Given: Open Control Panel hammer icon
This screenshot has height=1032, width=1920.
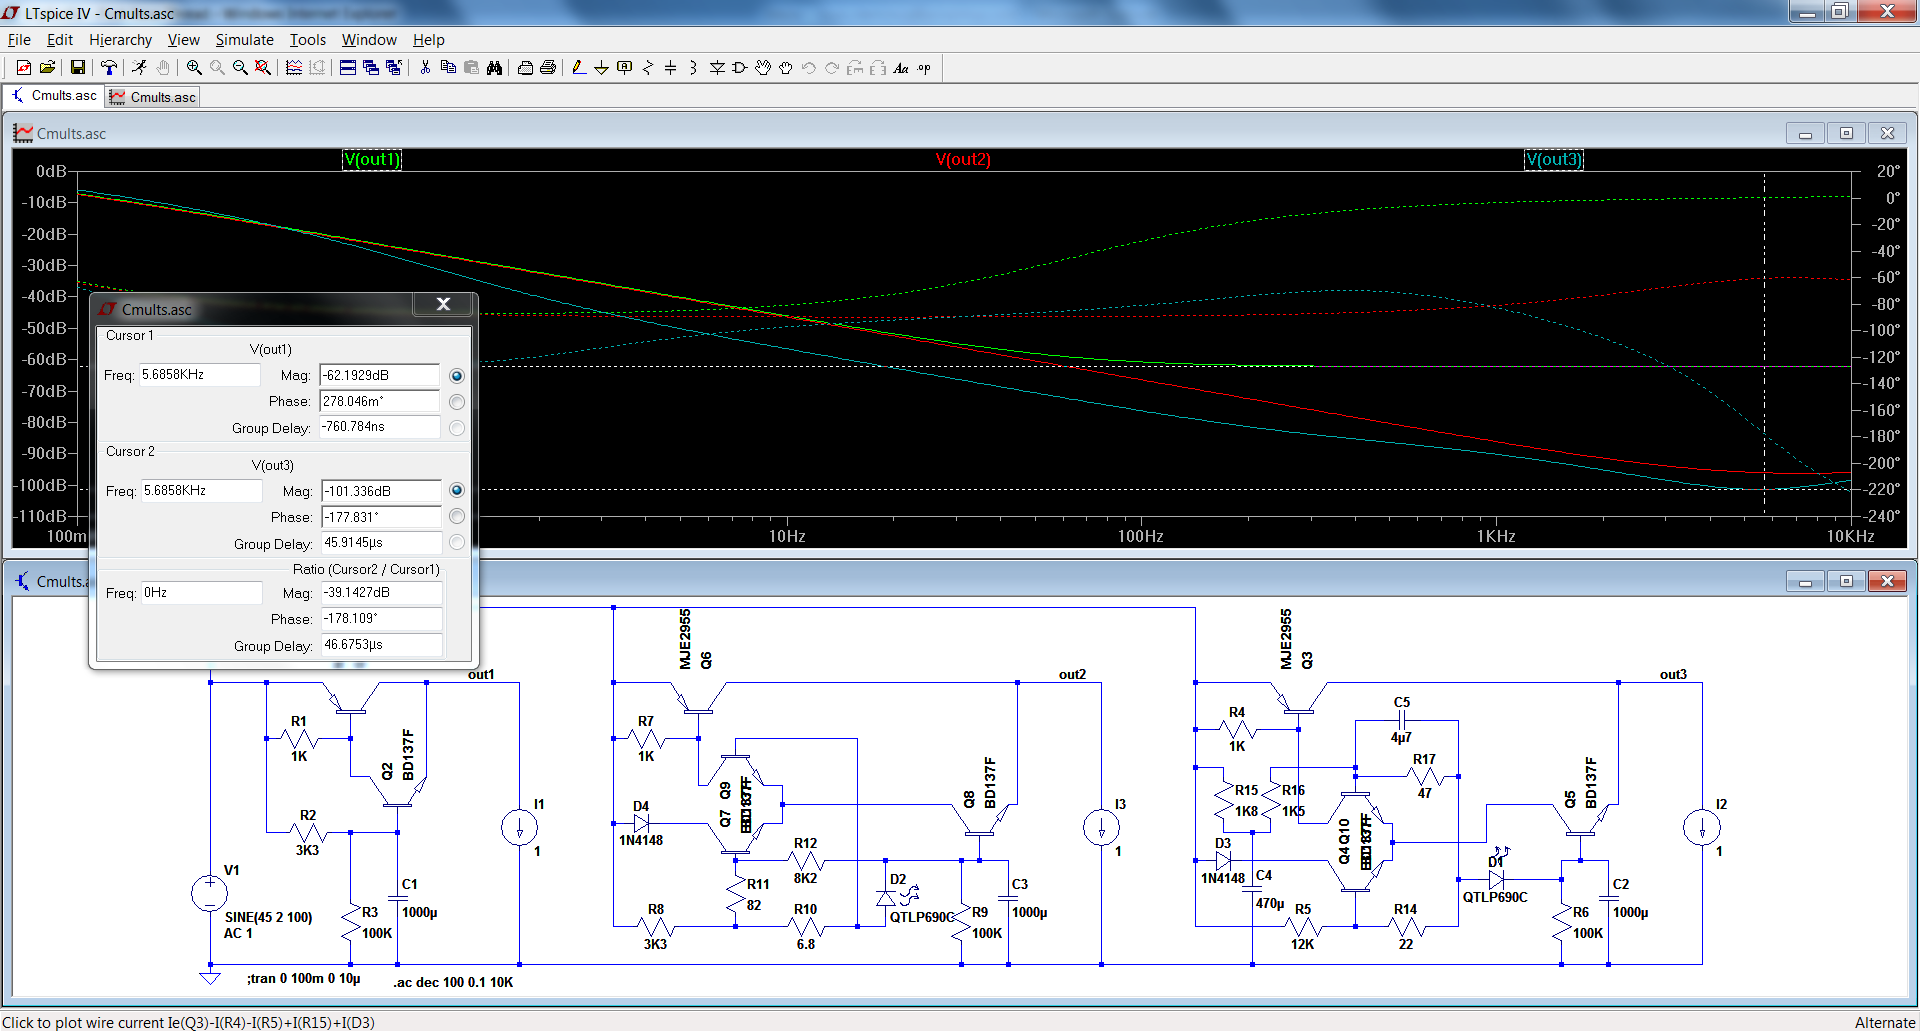Looking at the screenshot, I should point(108,68).
